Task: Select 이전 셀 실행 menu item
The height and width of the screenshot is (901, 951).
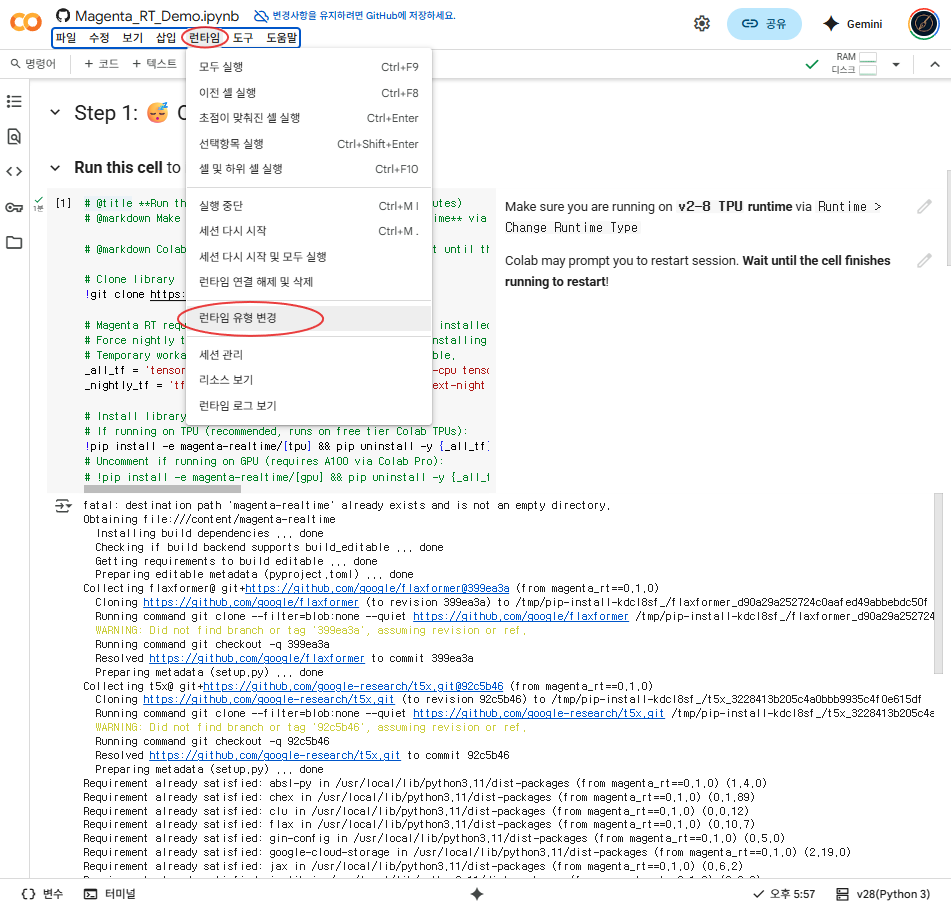Action: point(309,93)
